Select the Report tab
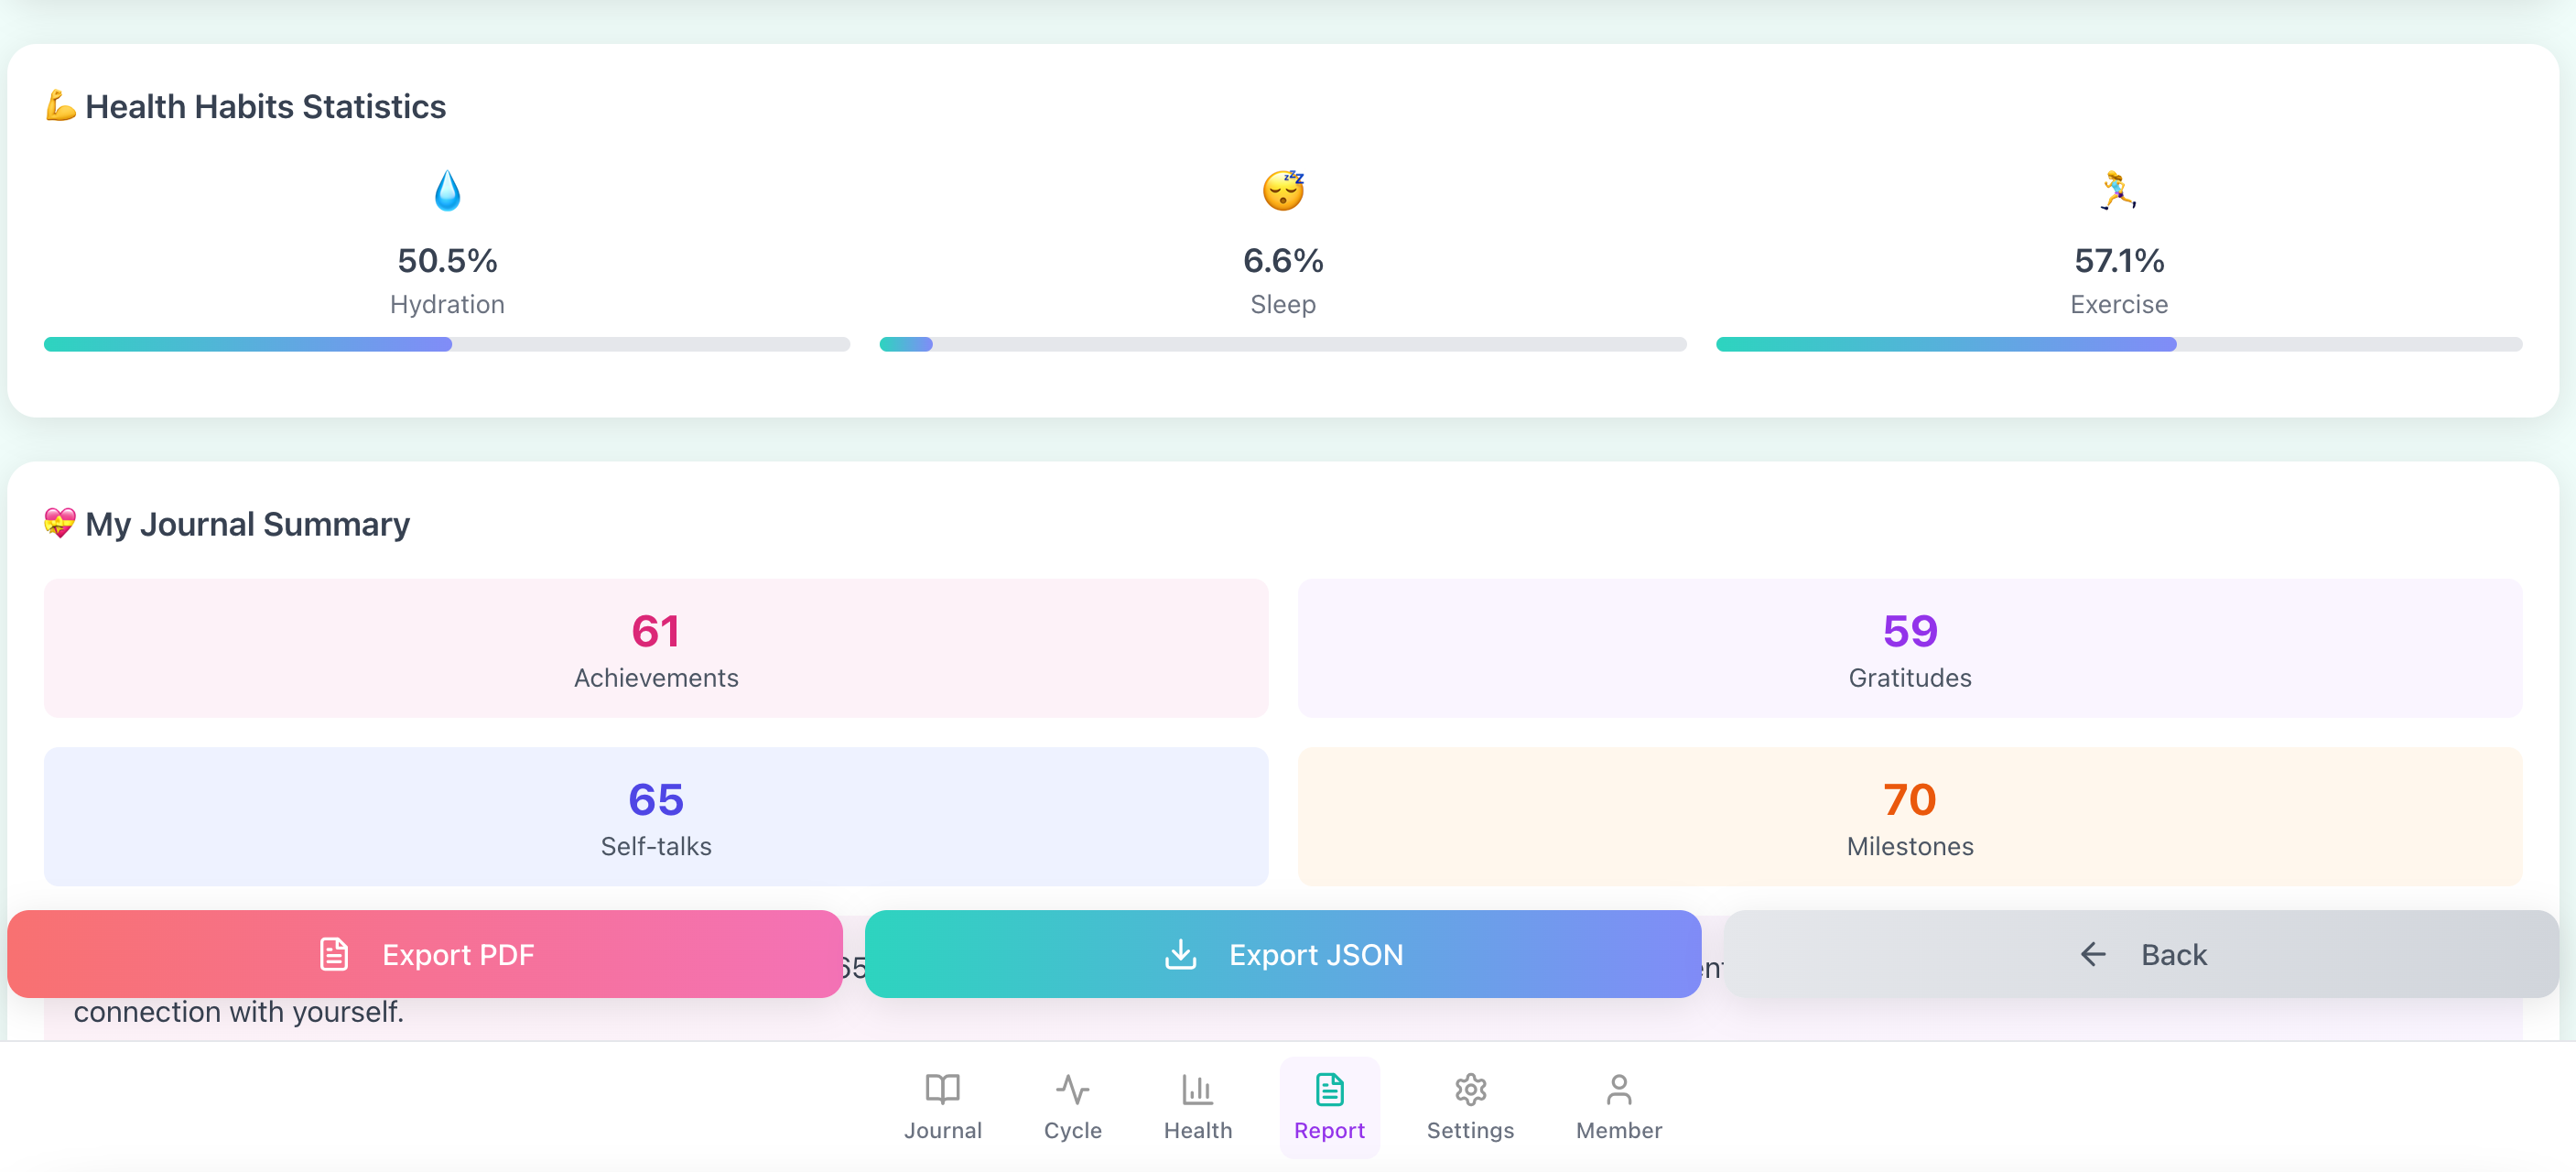 (x=1329, y=1106)
